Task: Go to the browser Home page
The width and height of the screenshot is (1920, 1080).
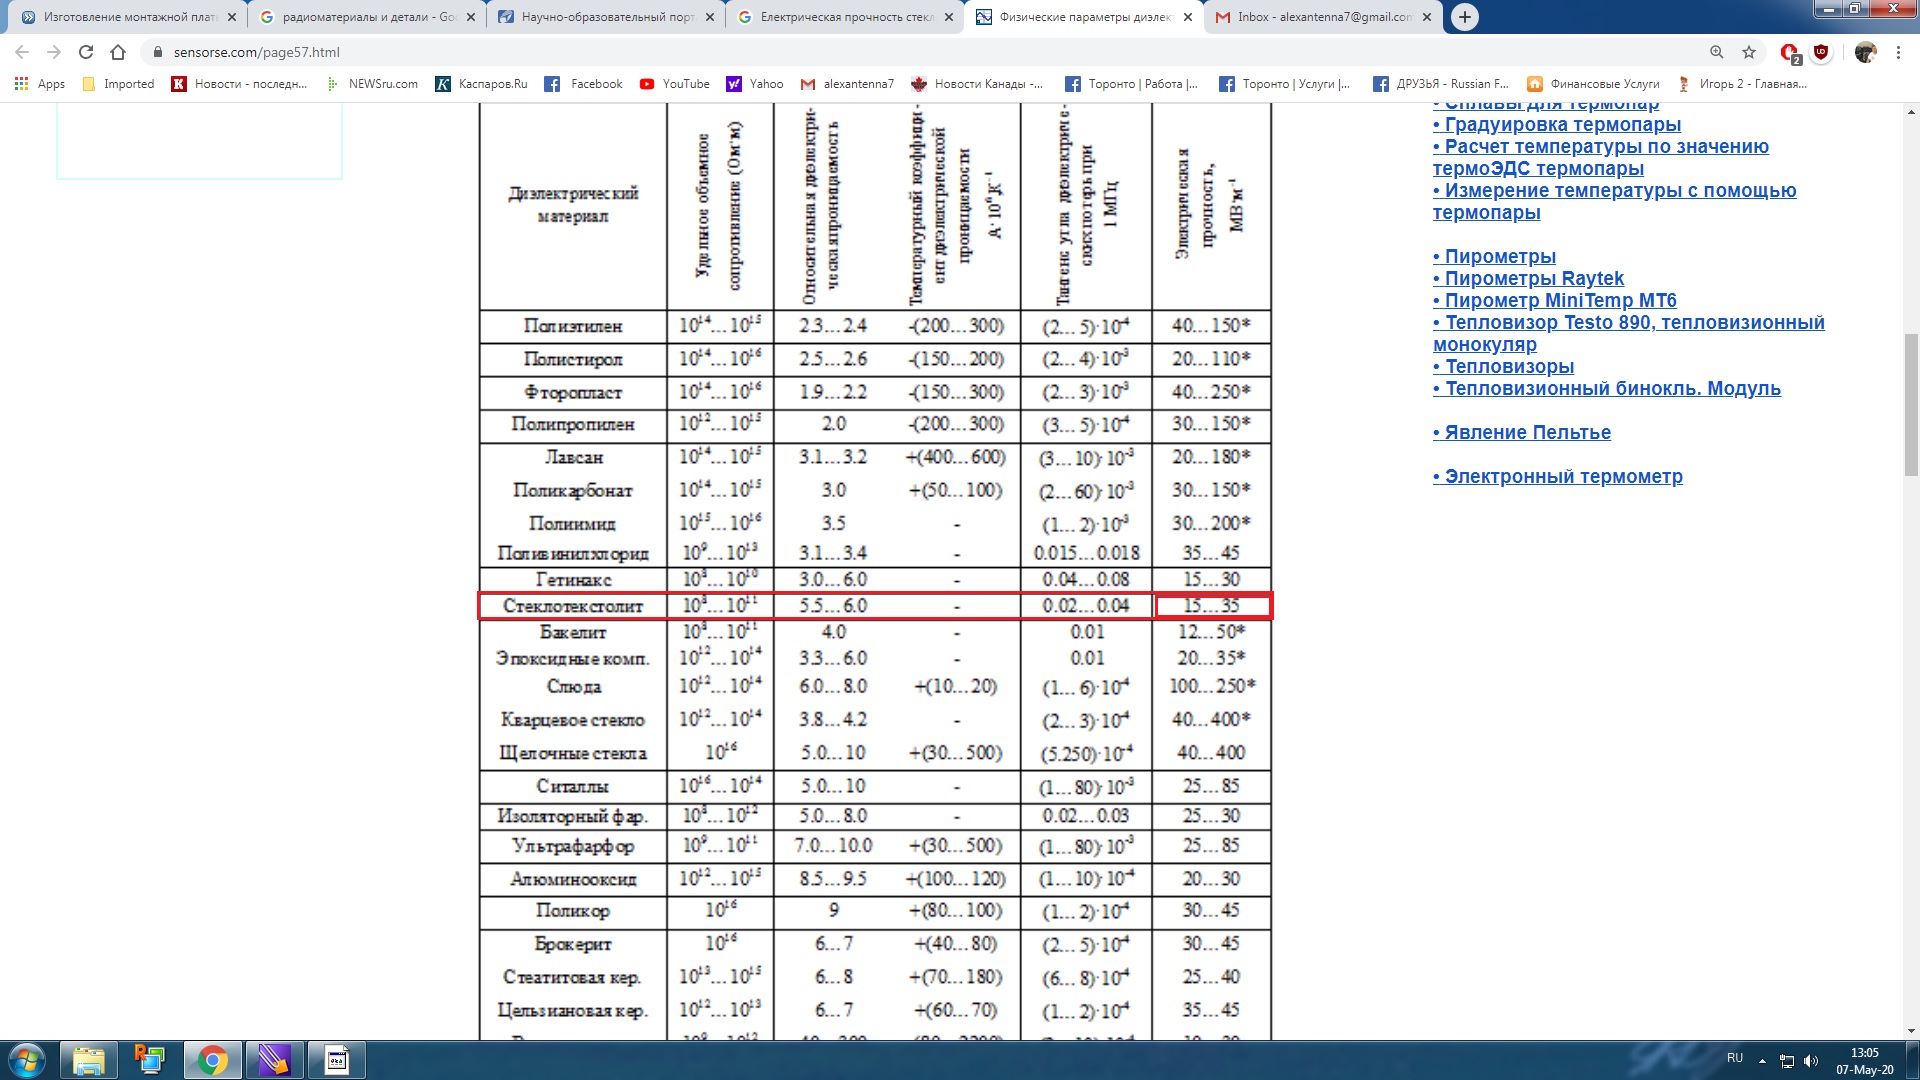Action: (118, 52)
